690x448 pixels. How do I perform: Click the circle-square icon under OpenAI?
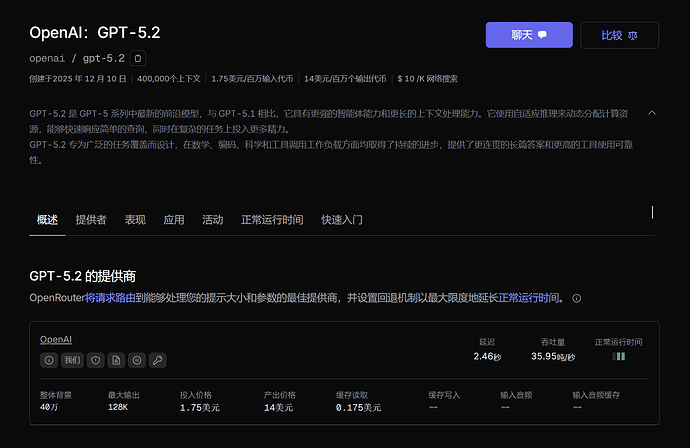(137, 360)
